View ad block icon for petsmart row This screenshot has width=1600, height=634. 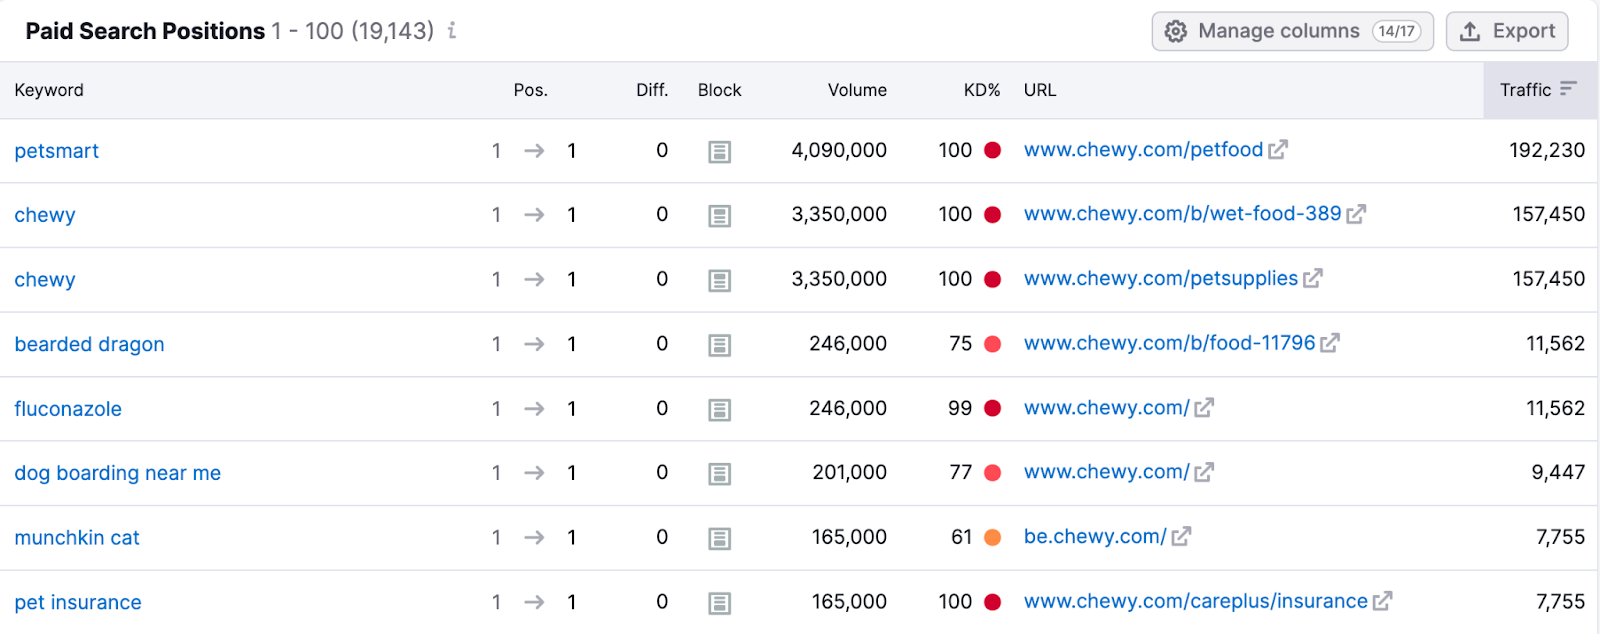(720, 152)
